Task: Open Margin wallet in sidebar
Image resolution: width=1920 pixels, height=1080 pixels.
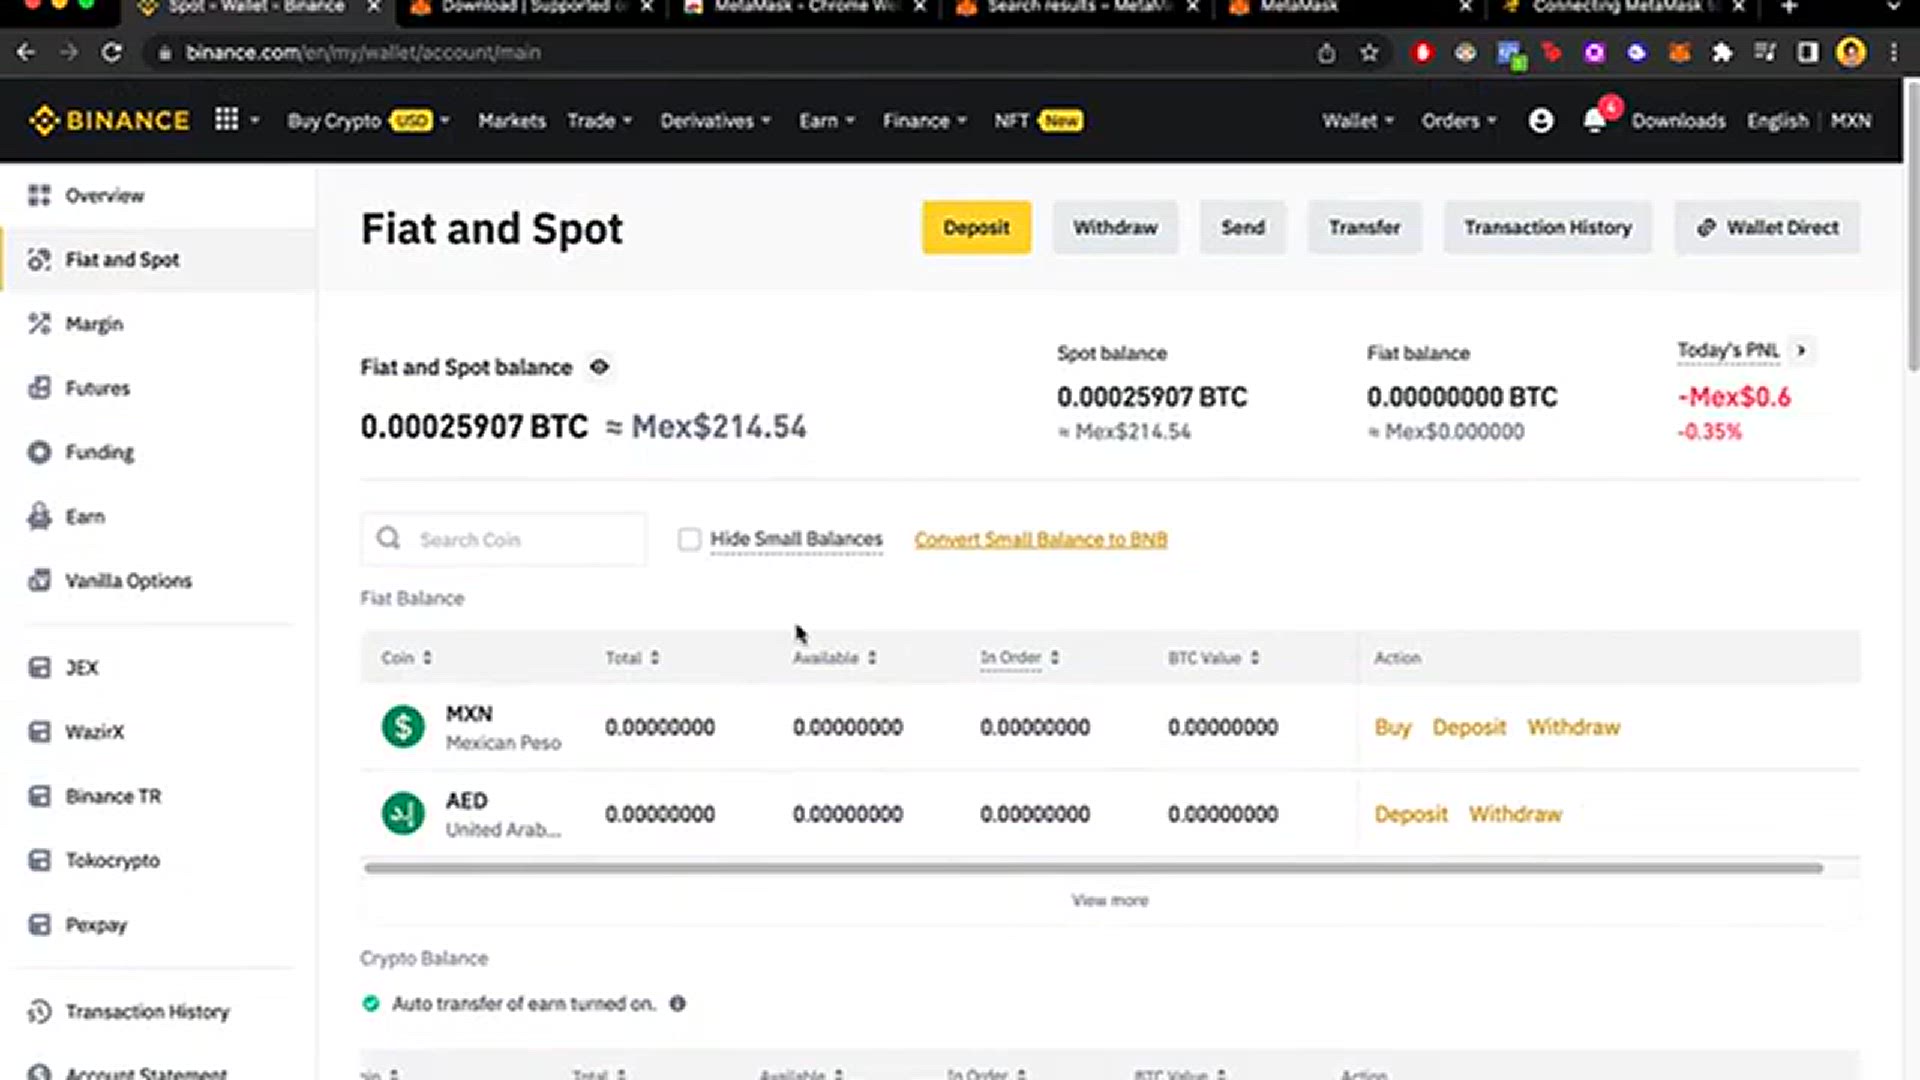Action: tap(94, 324)
